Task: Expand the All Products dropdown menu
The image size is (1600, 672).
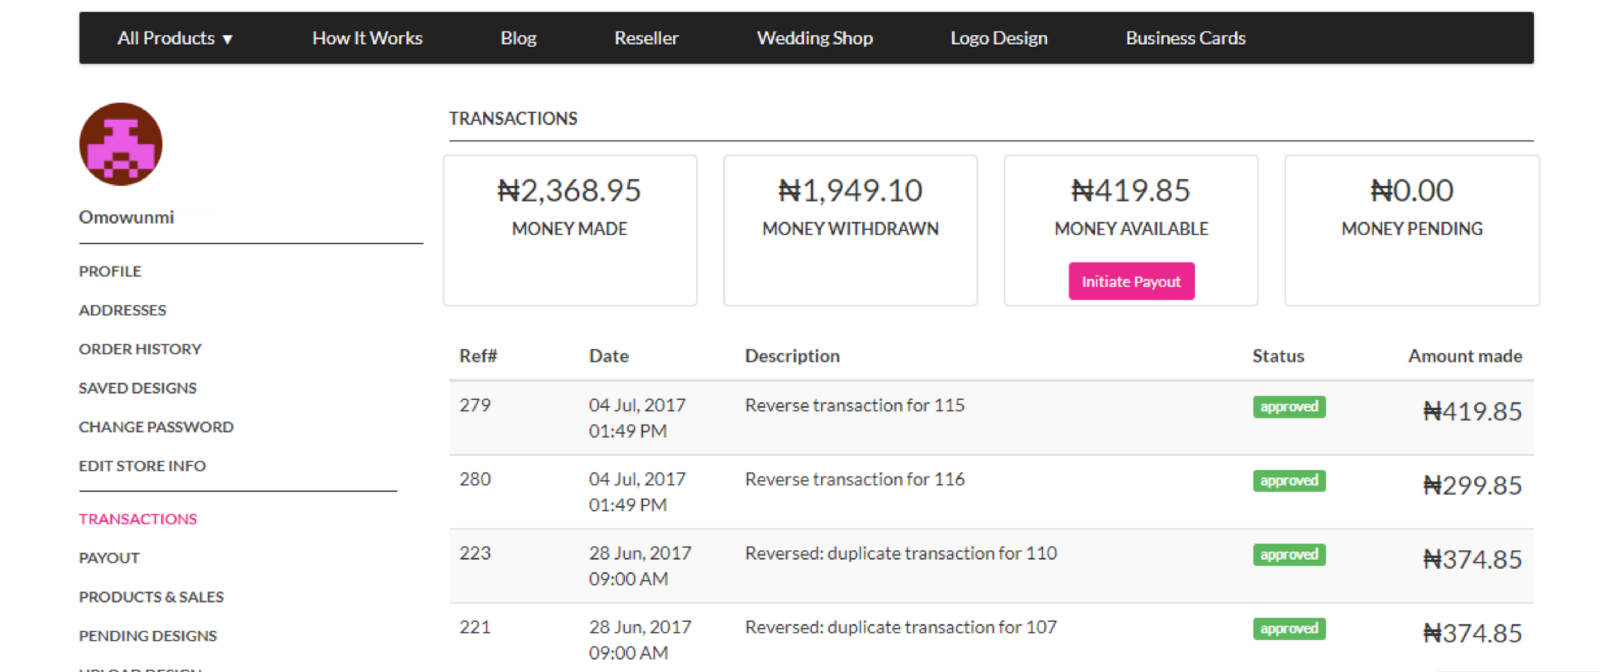Action: point(175,38)
